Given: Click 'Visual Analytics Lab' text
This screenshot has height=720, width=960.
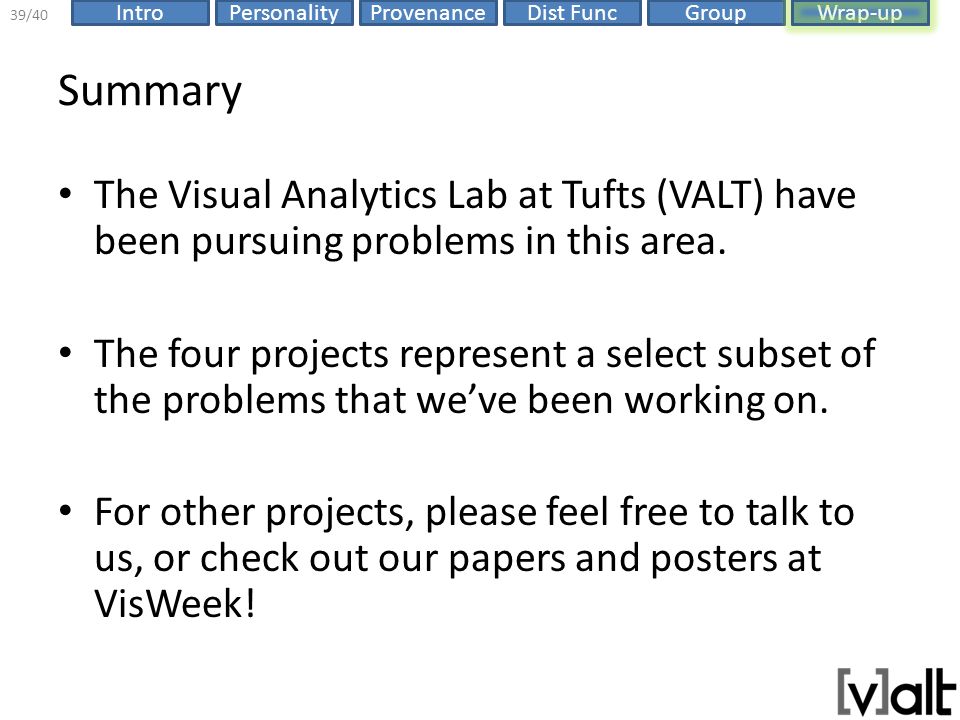Looking at the screenshot, I should [x=337, y=195].
